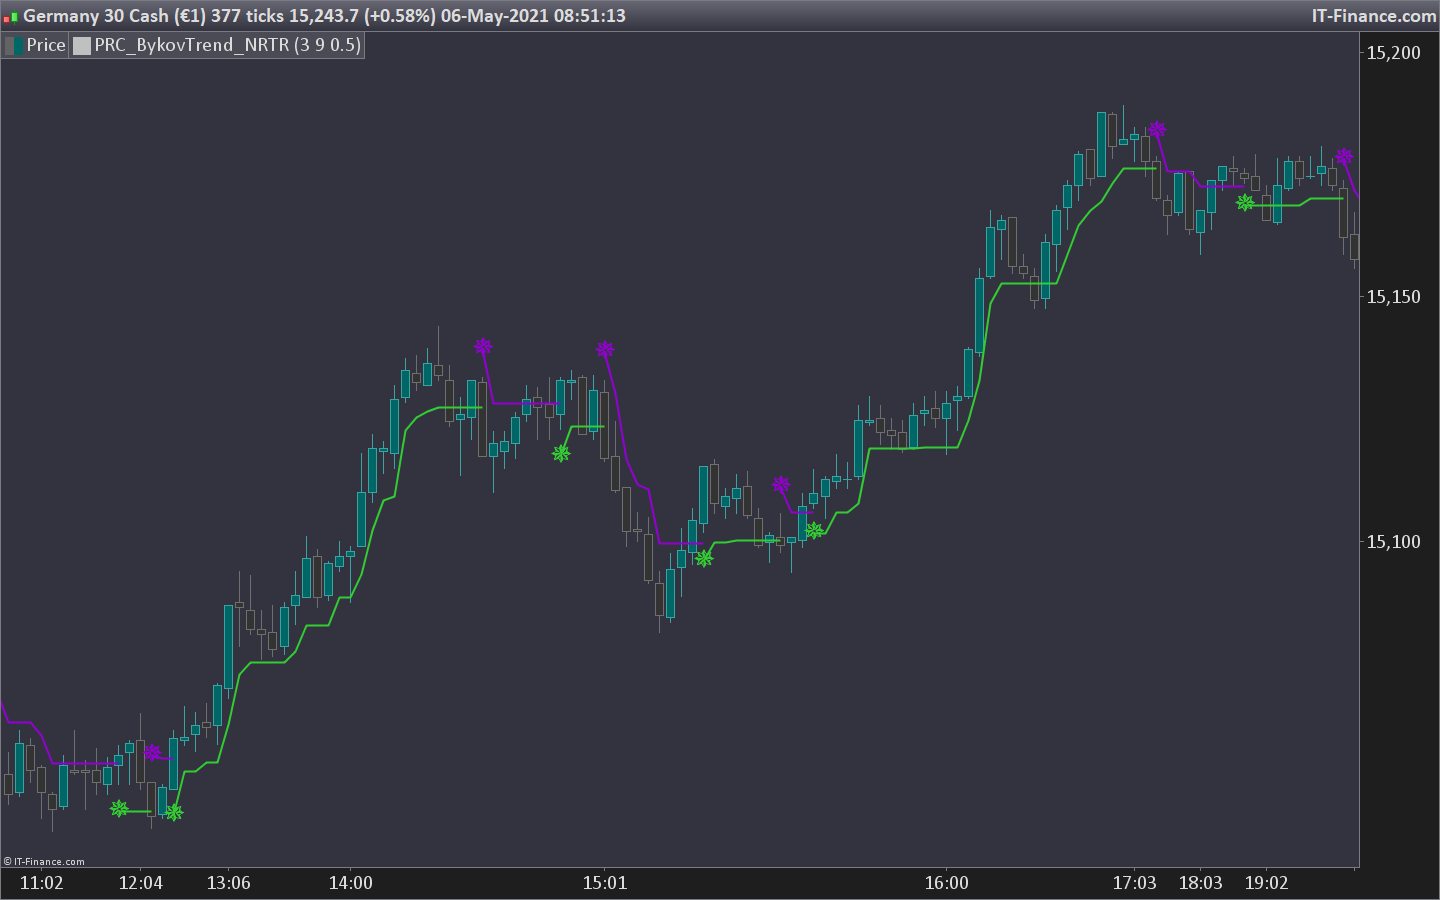1440x900 pixels.
Task: Click the purple star marker midway between 14:00 and 15:01
Action: click(x=483, y=347)
